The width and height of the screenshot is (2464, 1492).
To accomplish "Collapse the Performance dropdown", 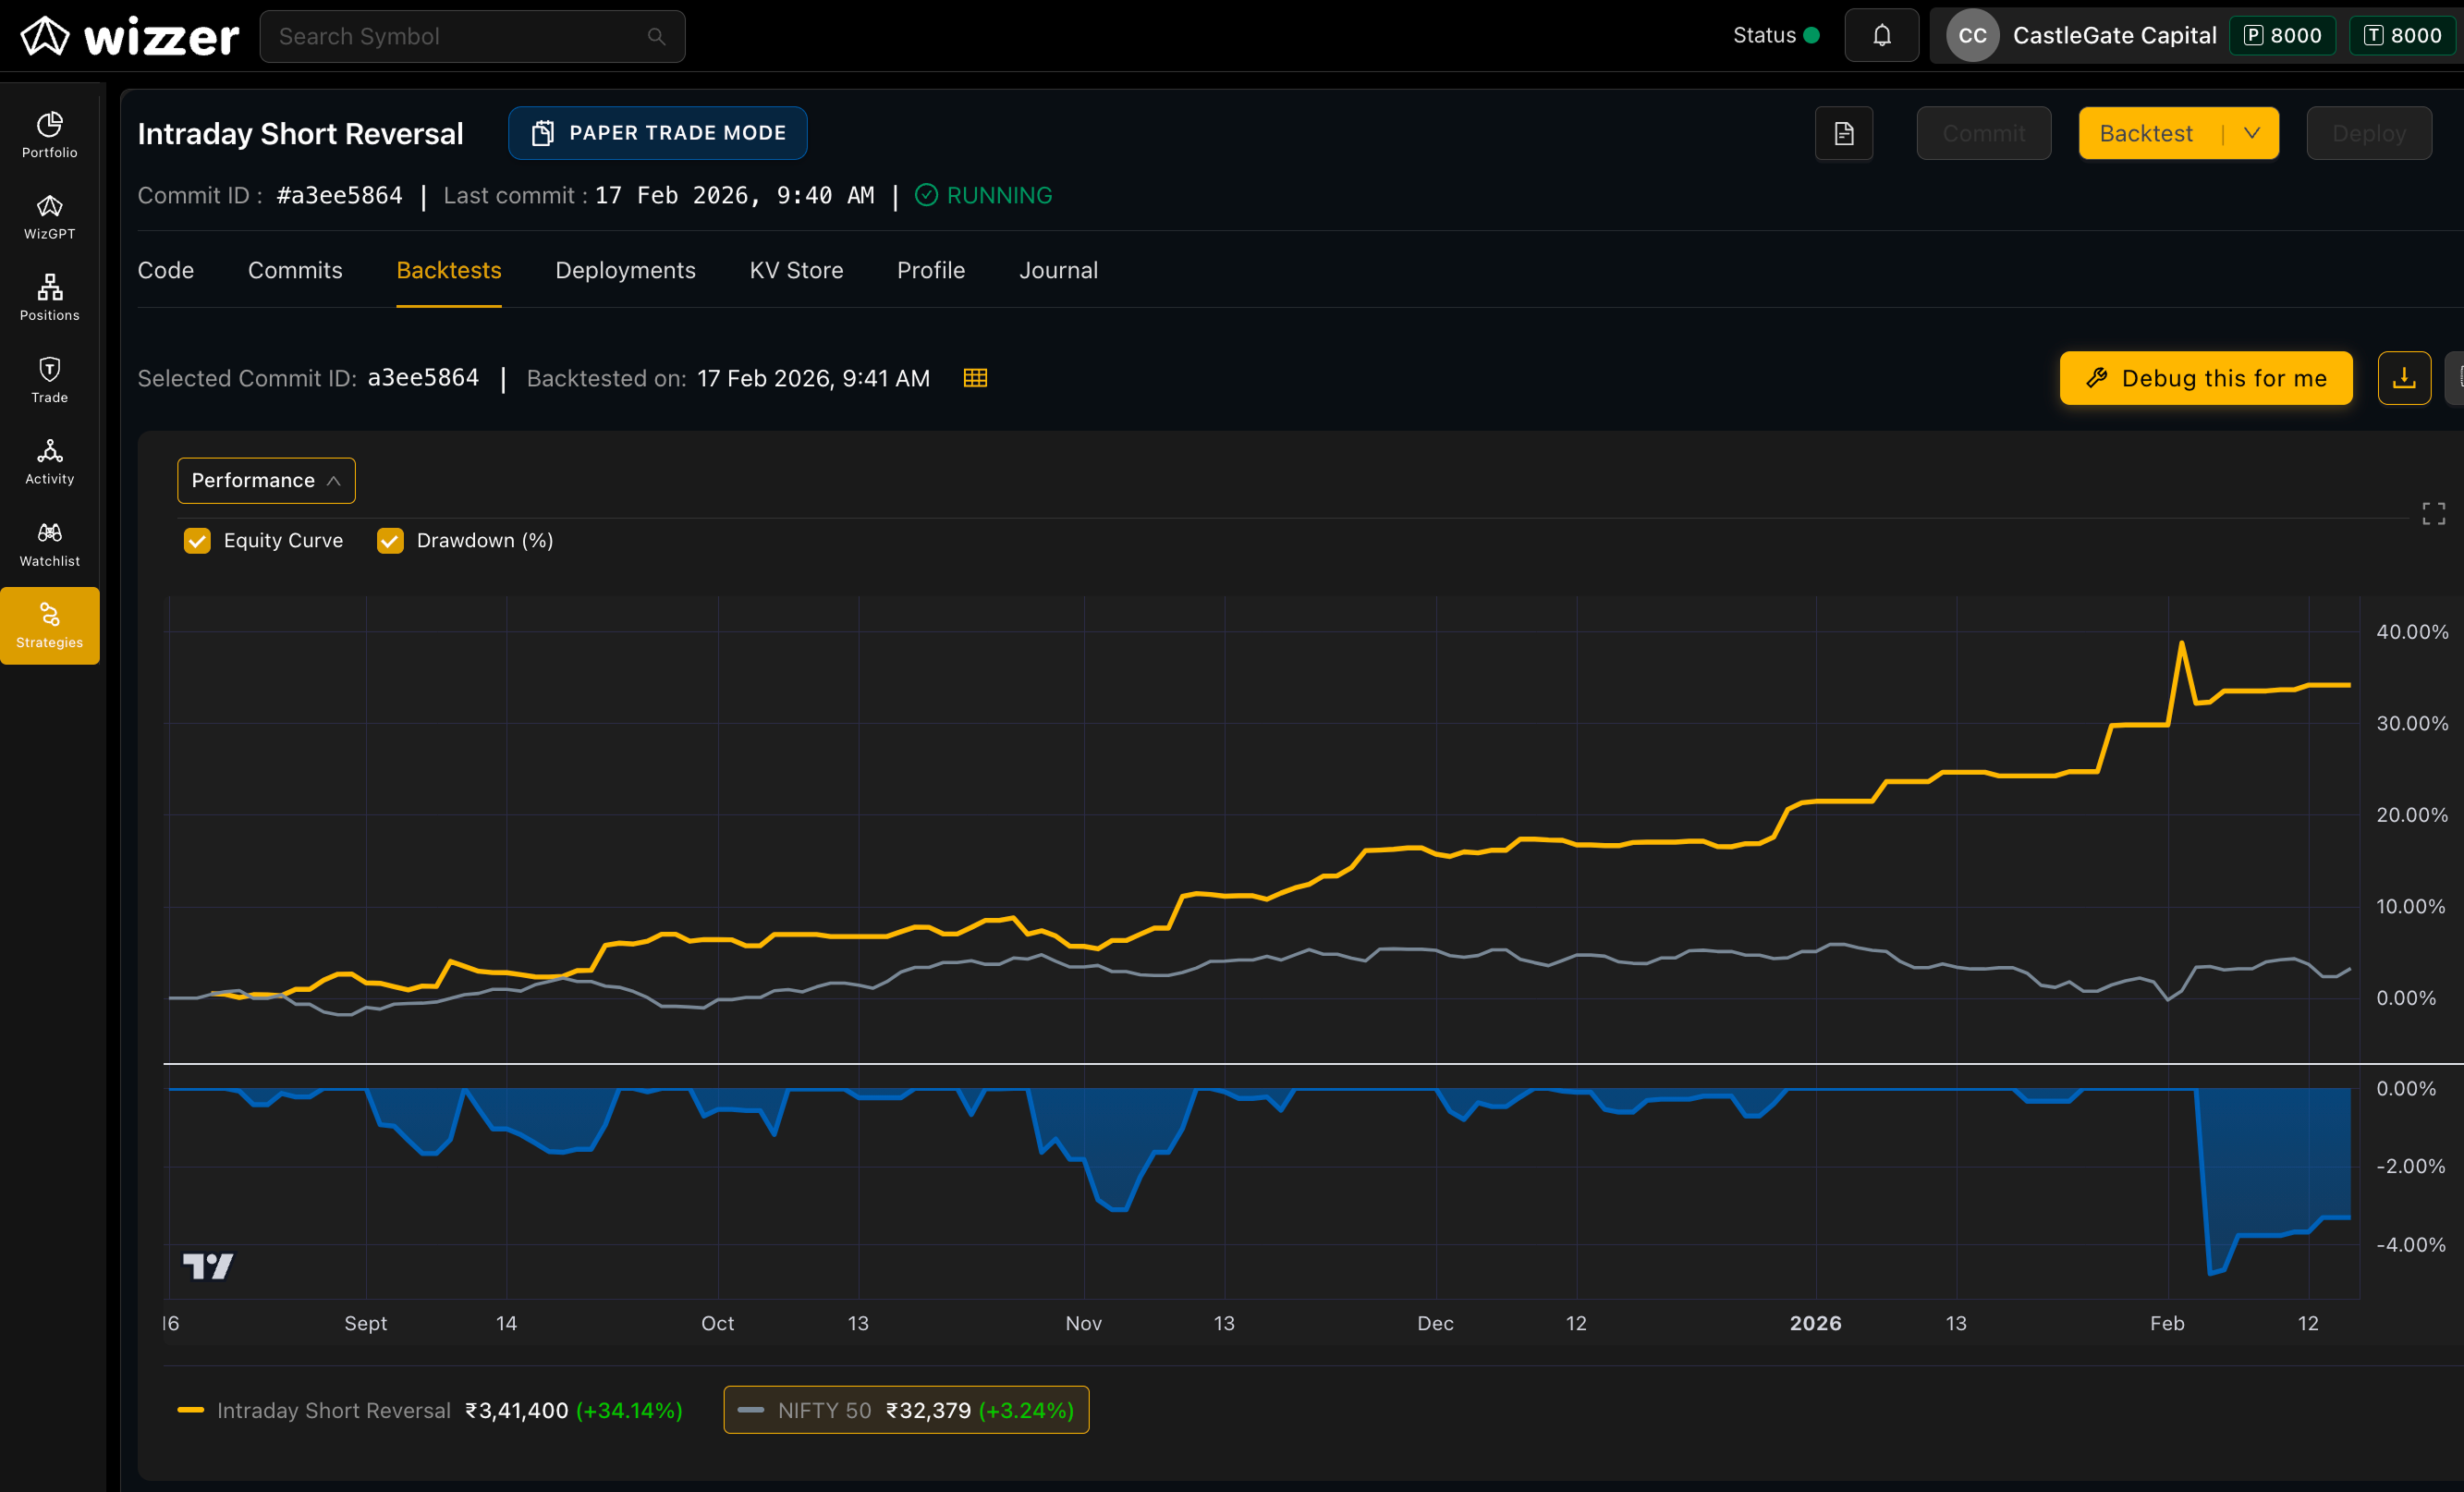I will [x=266, y=481].
